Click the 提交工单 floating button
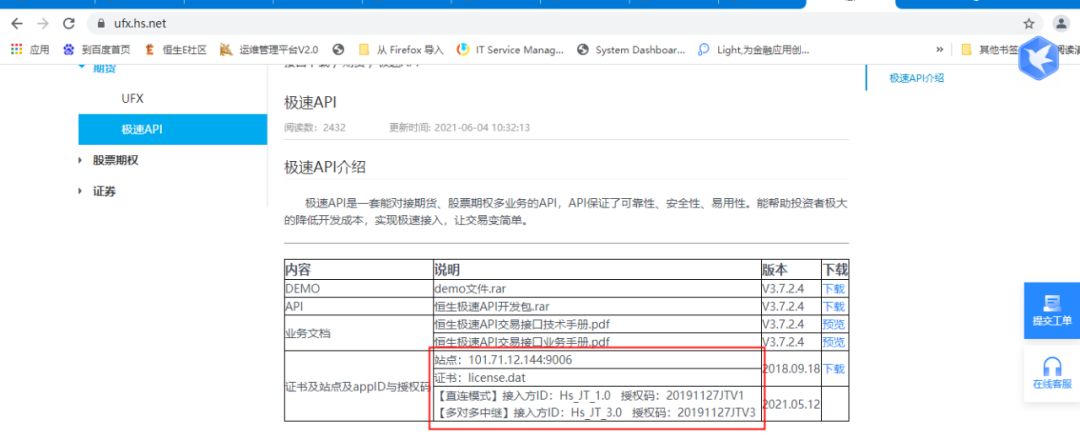This screenshot has height=446, width=1080. [x=1052, y=310]
